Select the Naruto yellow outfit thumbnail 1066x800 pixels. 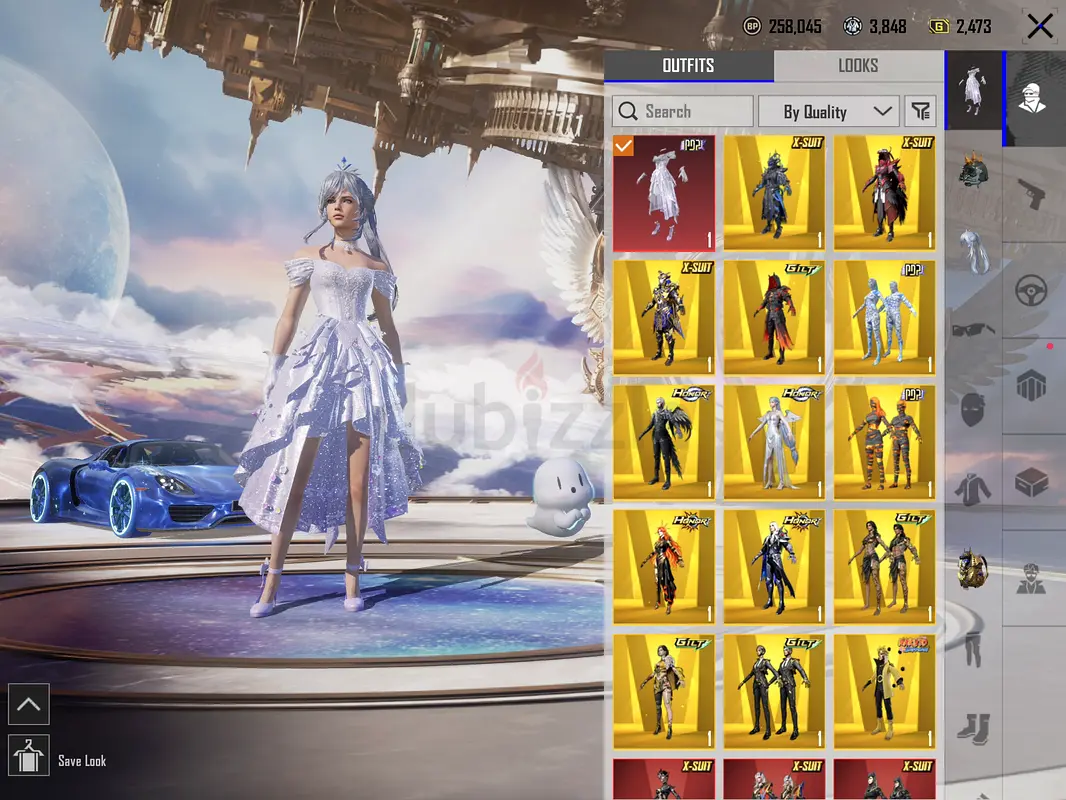click(884, 692)
